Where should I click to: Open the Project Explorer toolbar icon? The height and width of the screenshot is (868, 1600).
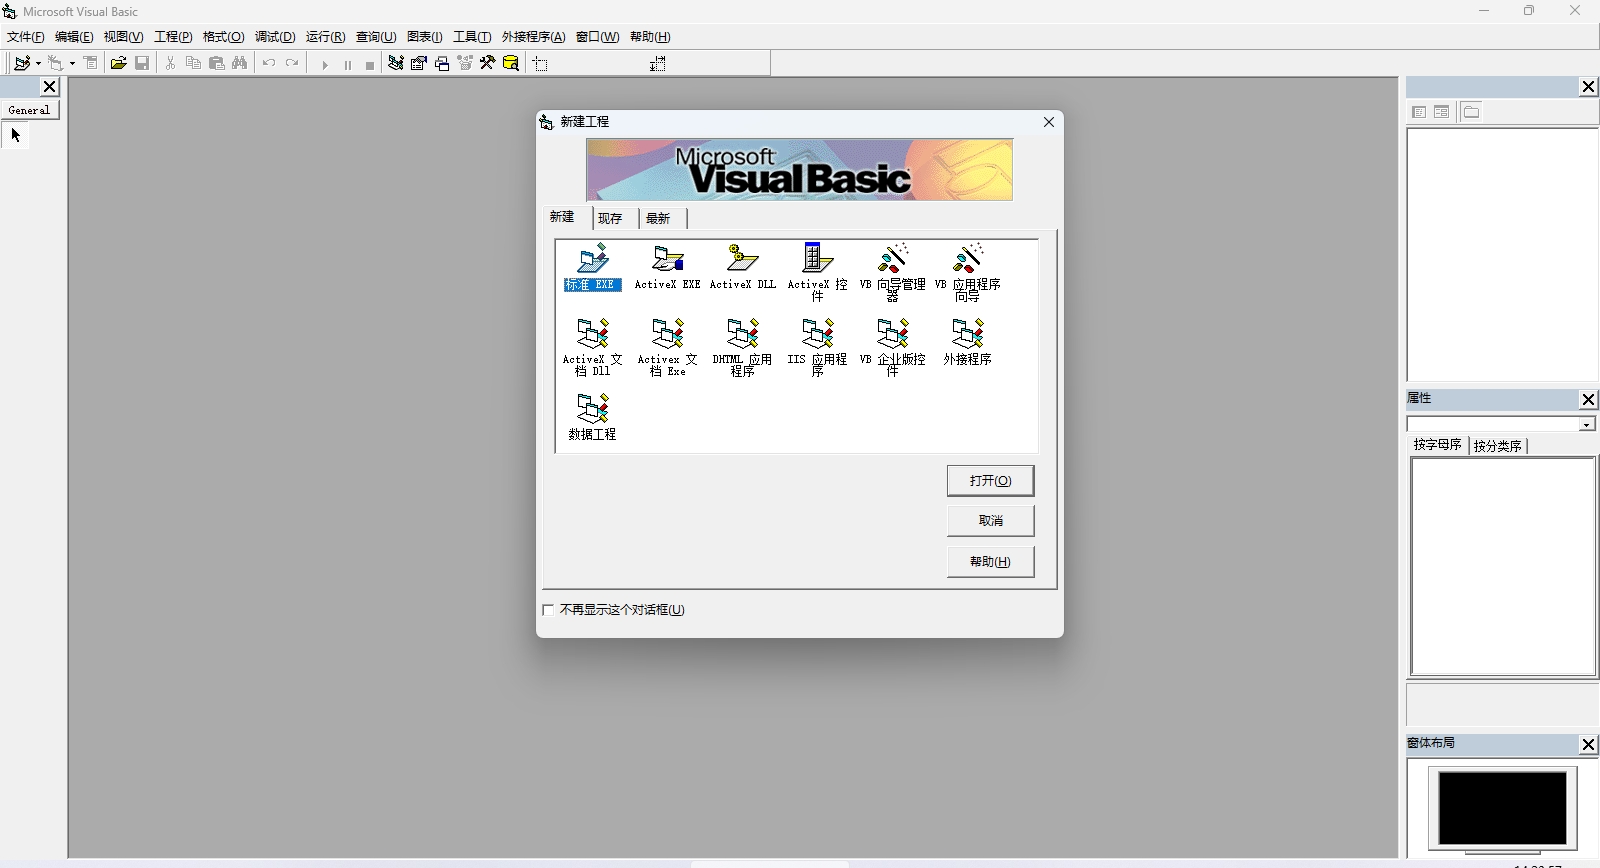pos(396,63)
